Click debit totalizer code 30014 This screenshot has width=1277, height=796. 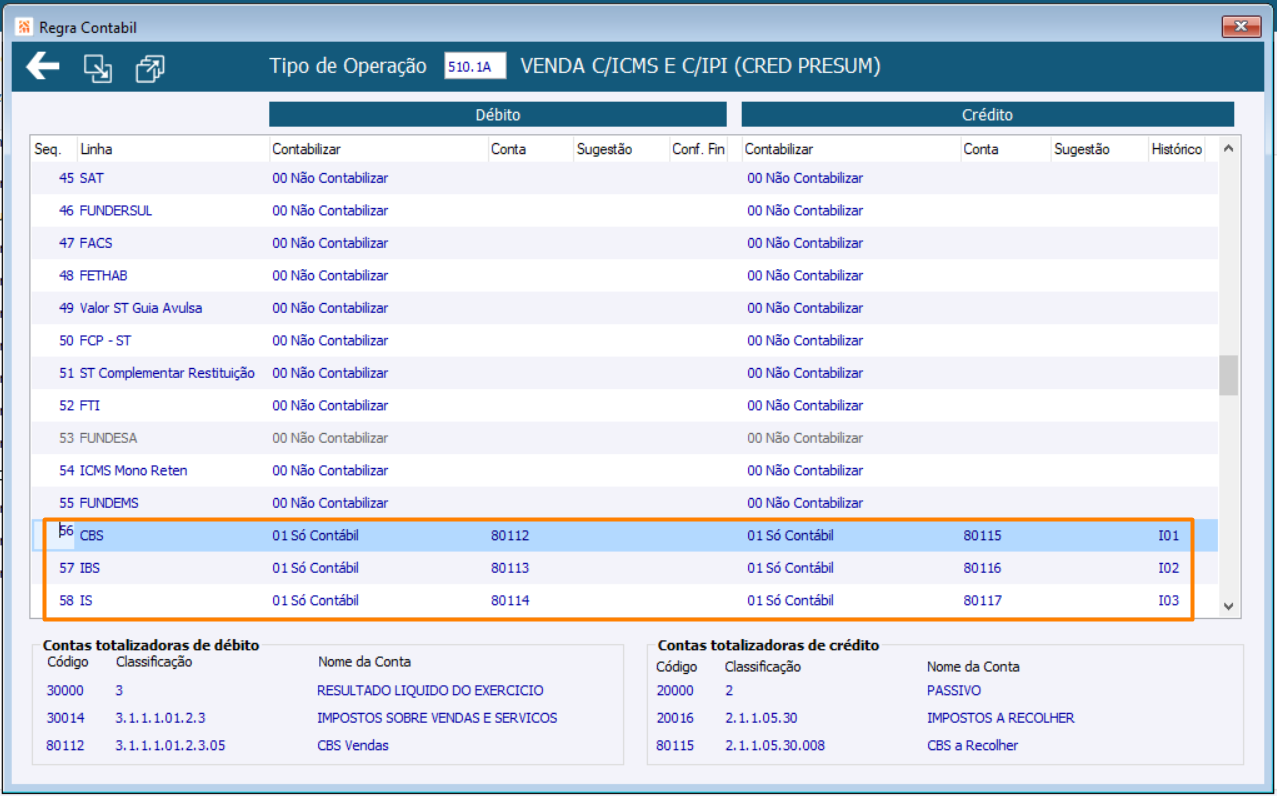pos(65,718)
